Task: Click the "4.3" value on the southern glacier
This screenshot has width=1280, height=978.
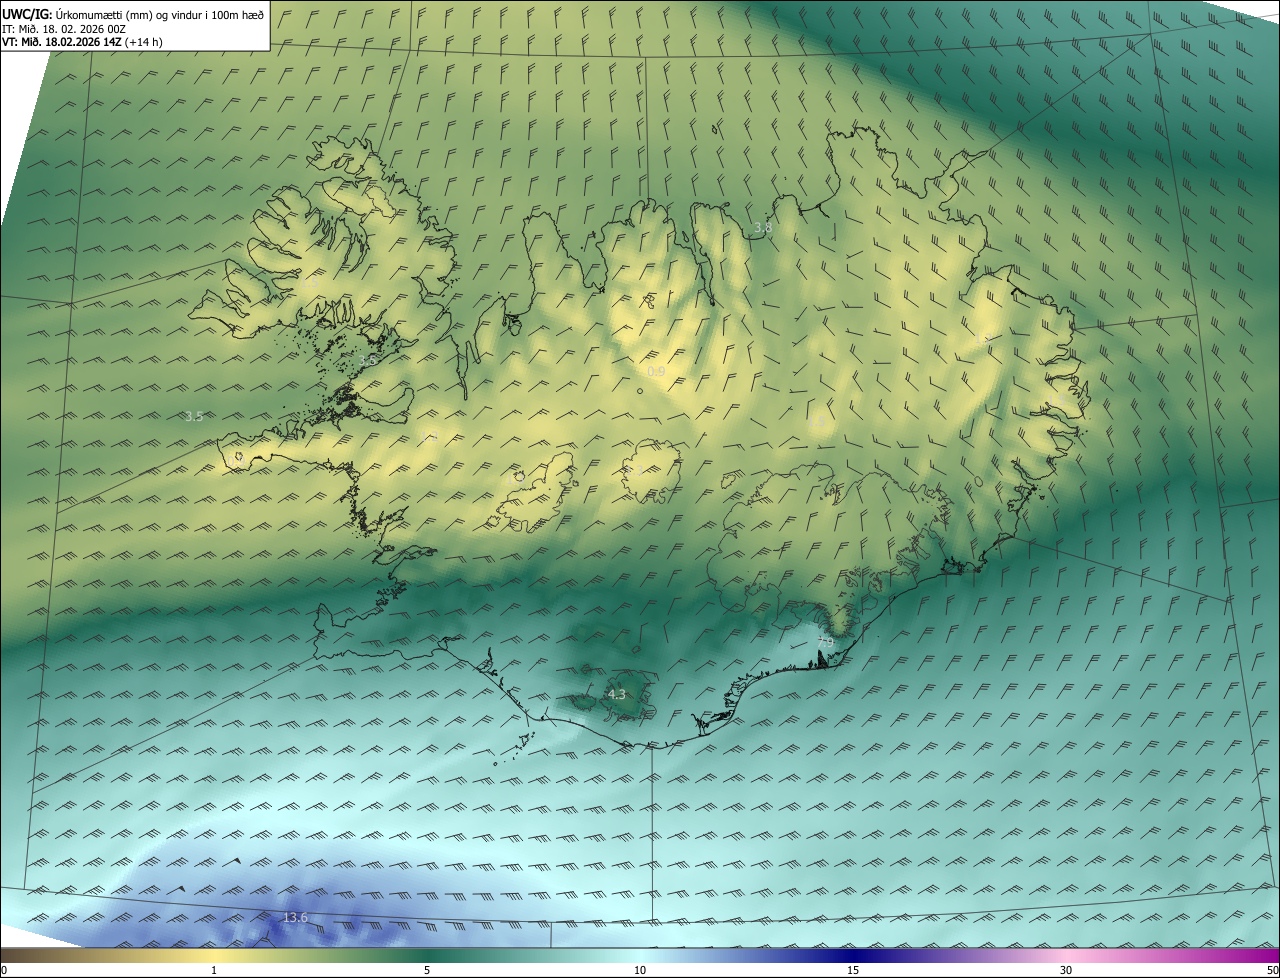Action: (617, 694)
